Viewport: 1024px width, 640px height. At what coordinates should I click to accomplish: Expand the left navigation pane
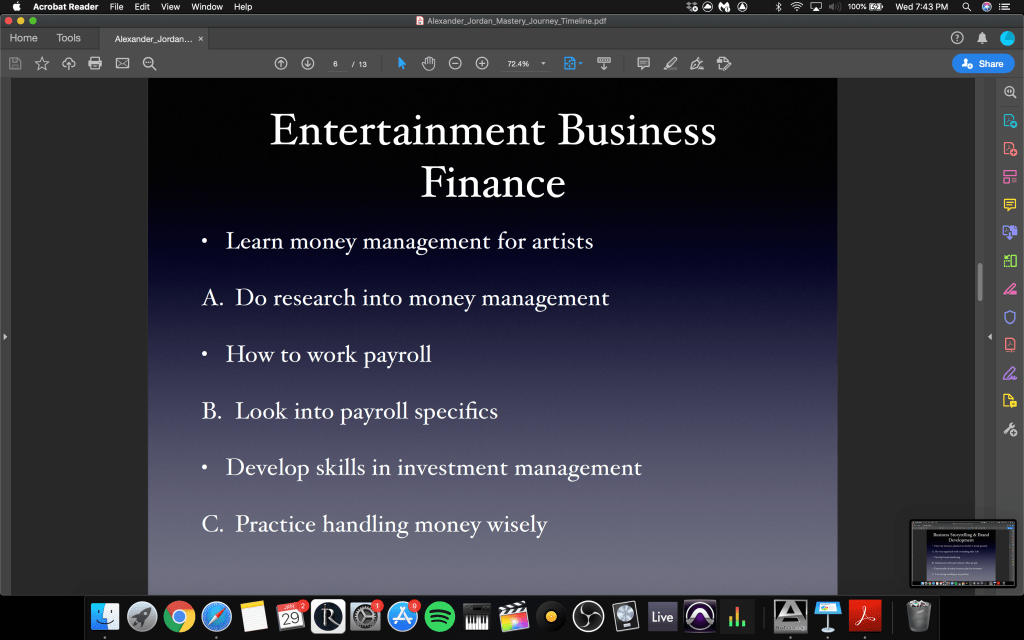(5, 337)
